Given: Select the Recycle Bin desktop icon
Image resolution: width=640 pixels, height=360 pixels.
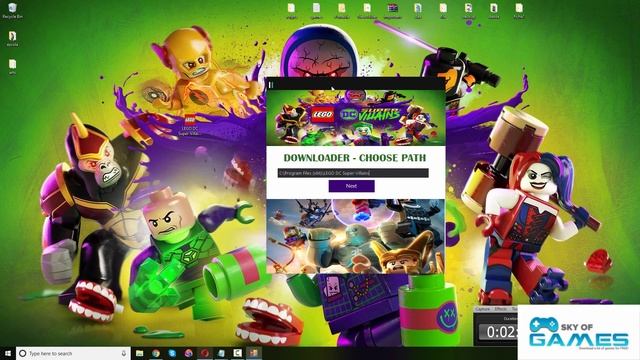Looking at the screenshot, I should [12, 11].
